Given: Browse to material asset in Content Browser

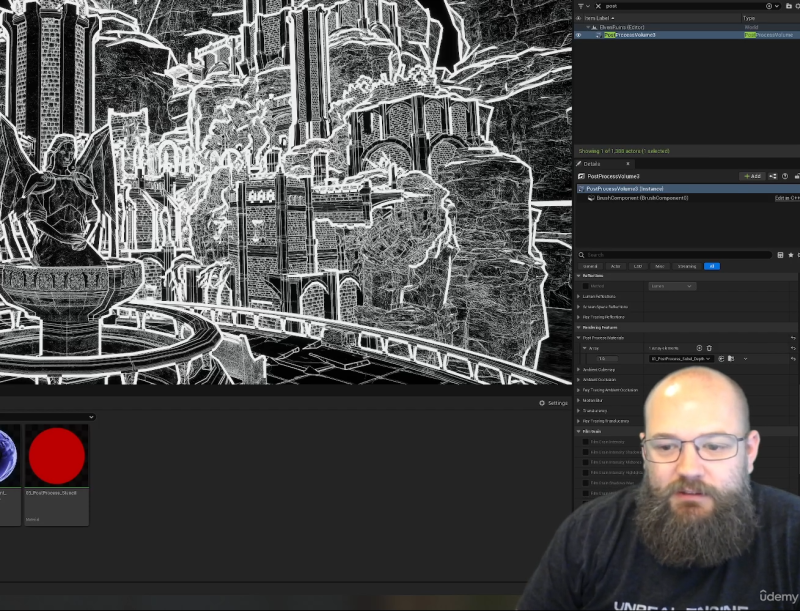Looking at the screenshot, I should coord(731,358).
